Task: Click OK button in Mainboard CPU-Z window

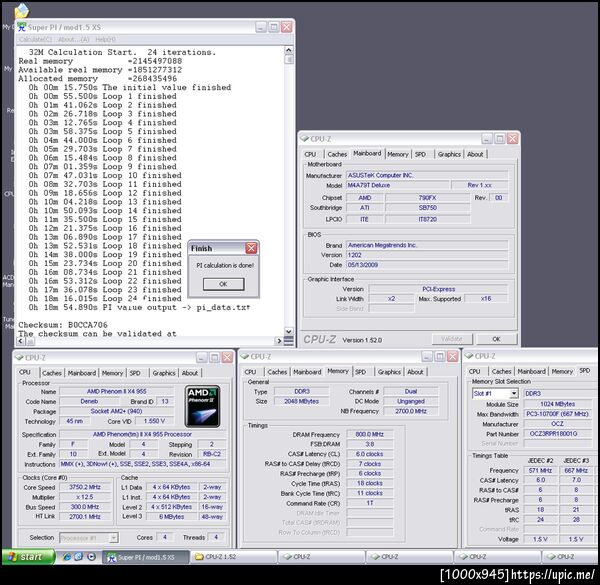Action: point(497,339)
